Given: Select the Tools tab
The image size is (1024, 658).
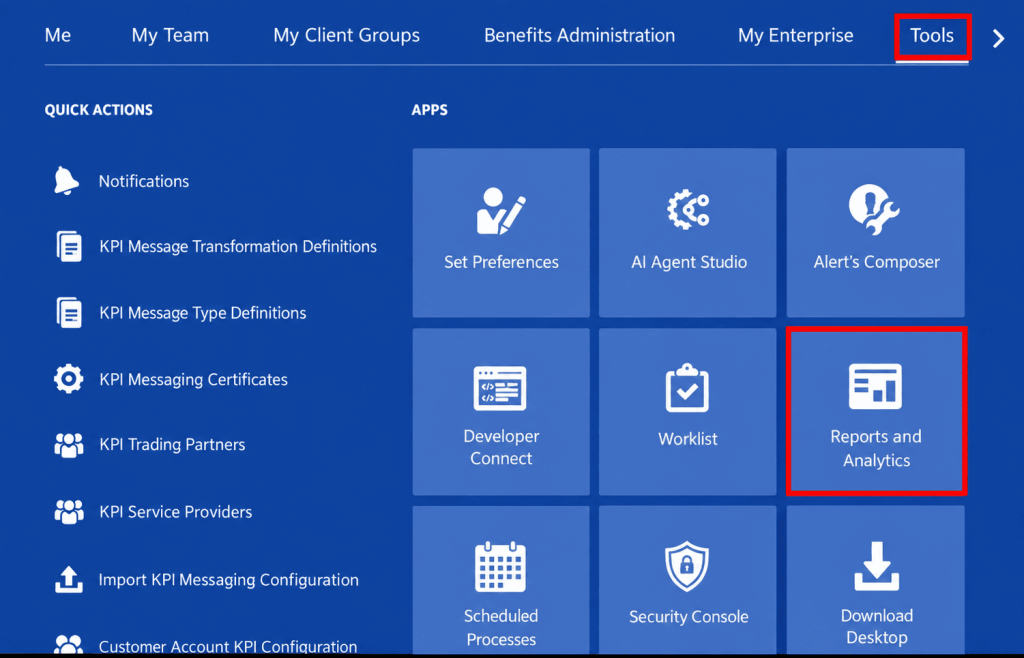Looking at the screenshot, I should click(x=932, y=35).
